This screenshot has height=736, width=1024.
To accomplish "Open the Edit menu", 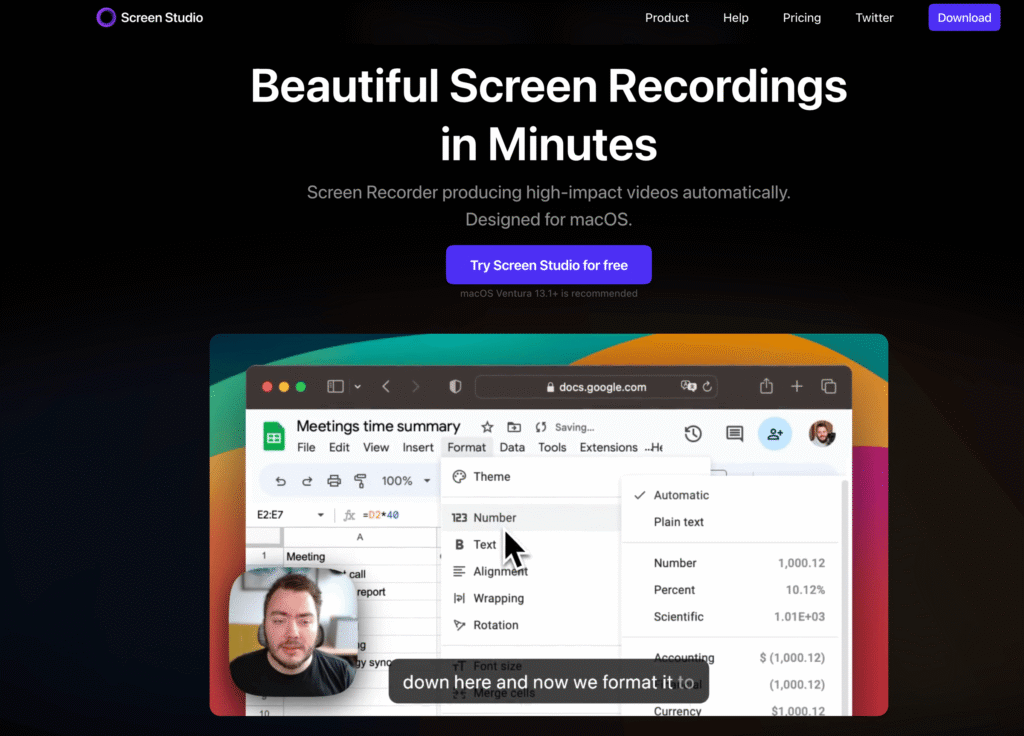I will point(339,447).
